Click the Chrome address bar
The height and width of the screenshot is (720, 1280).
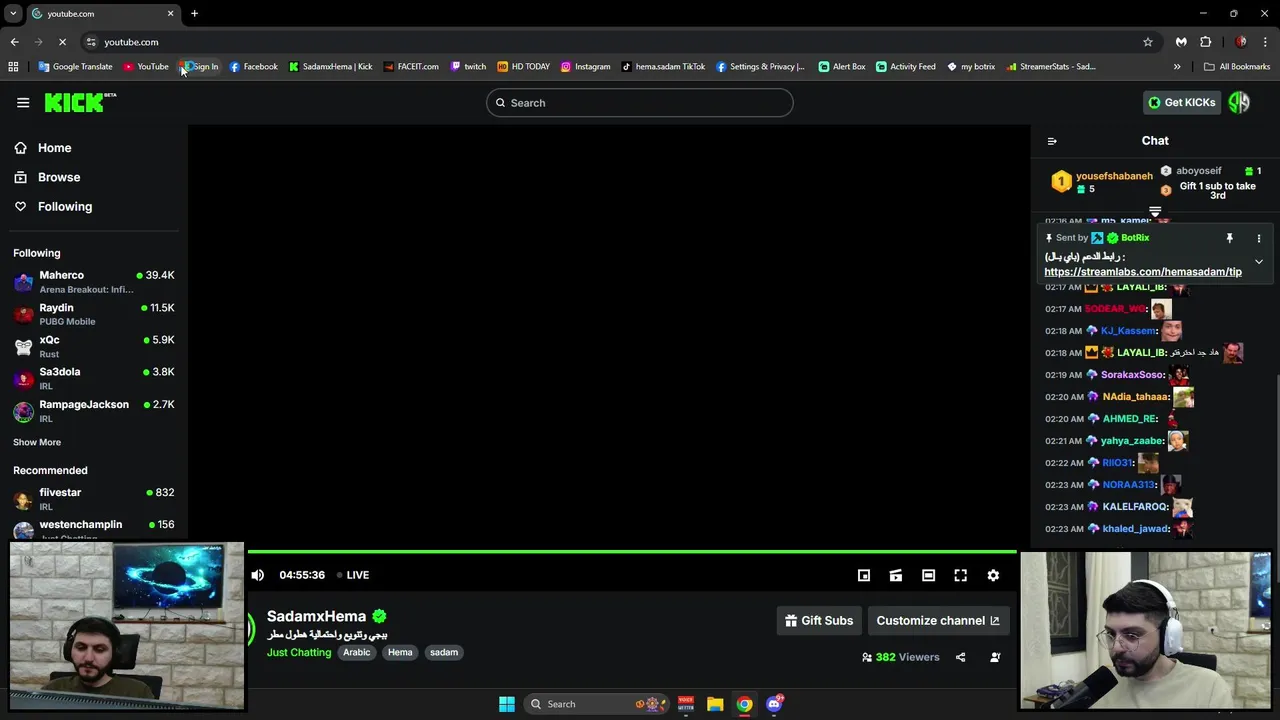pos(610,42)
